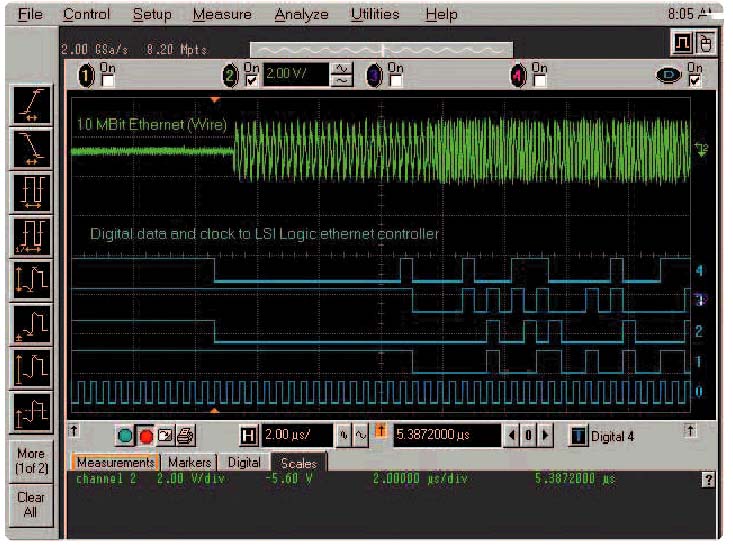Click digital channel 0 label
Image resolution: width=733 pixels, height=545 pixels.
(x=699, y=391)
